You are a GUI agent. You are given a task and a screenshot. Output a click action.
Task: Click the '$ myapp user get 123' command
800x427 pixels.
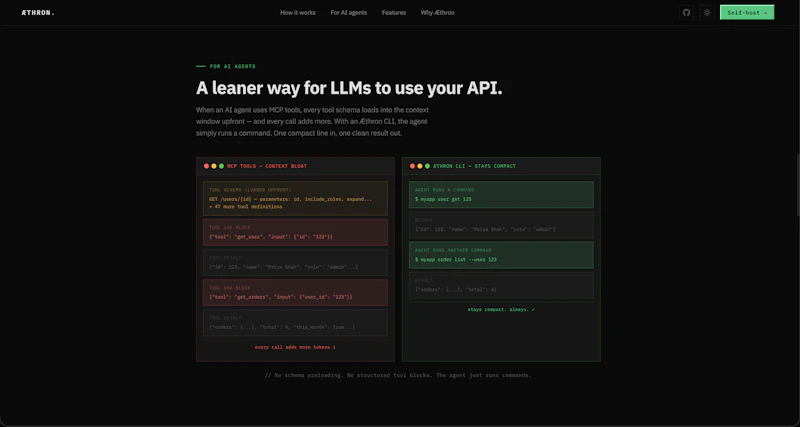click(x=443, y=199)
